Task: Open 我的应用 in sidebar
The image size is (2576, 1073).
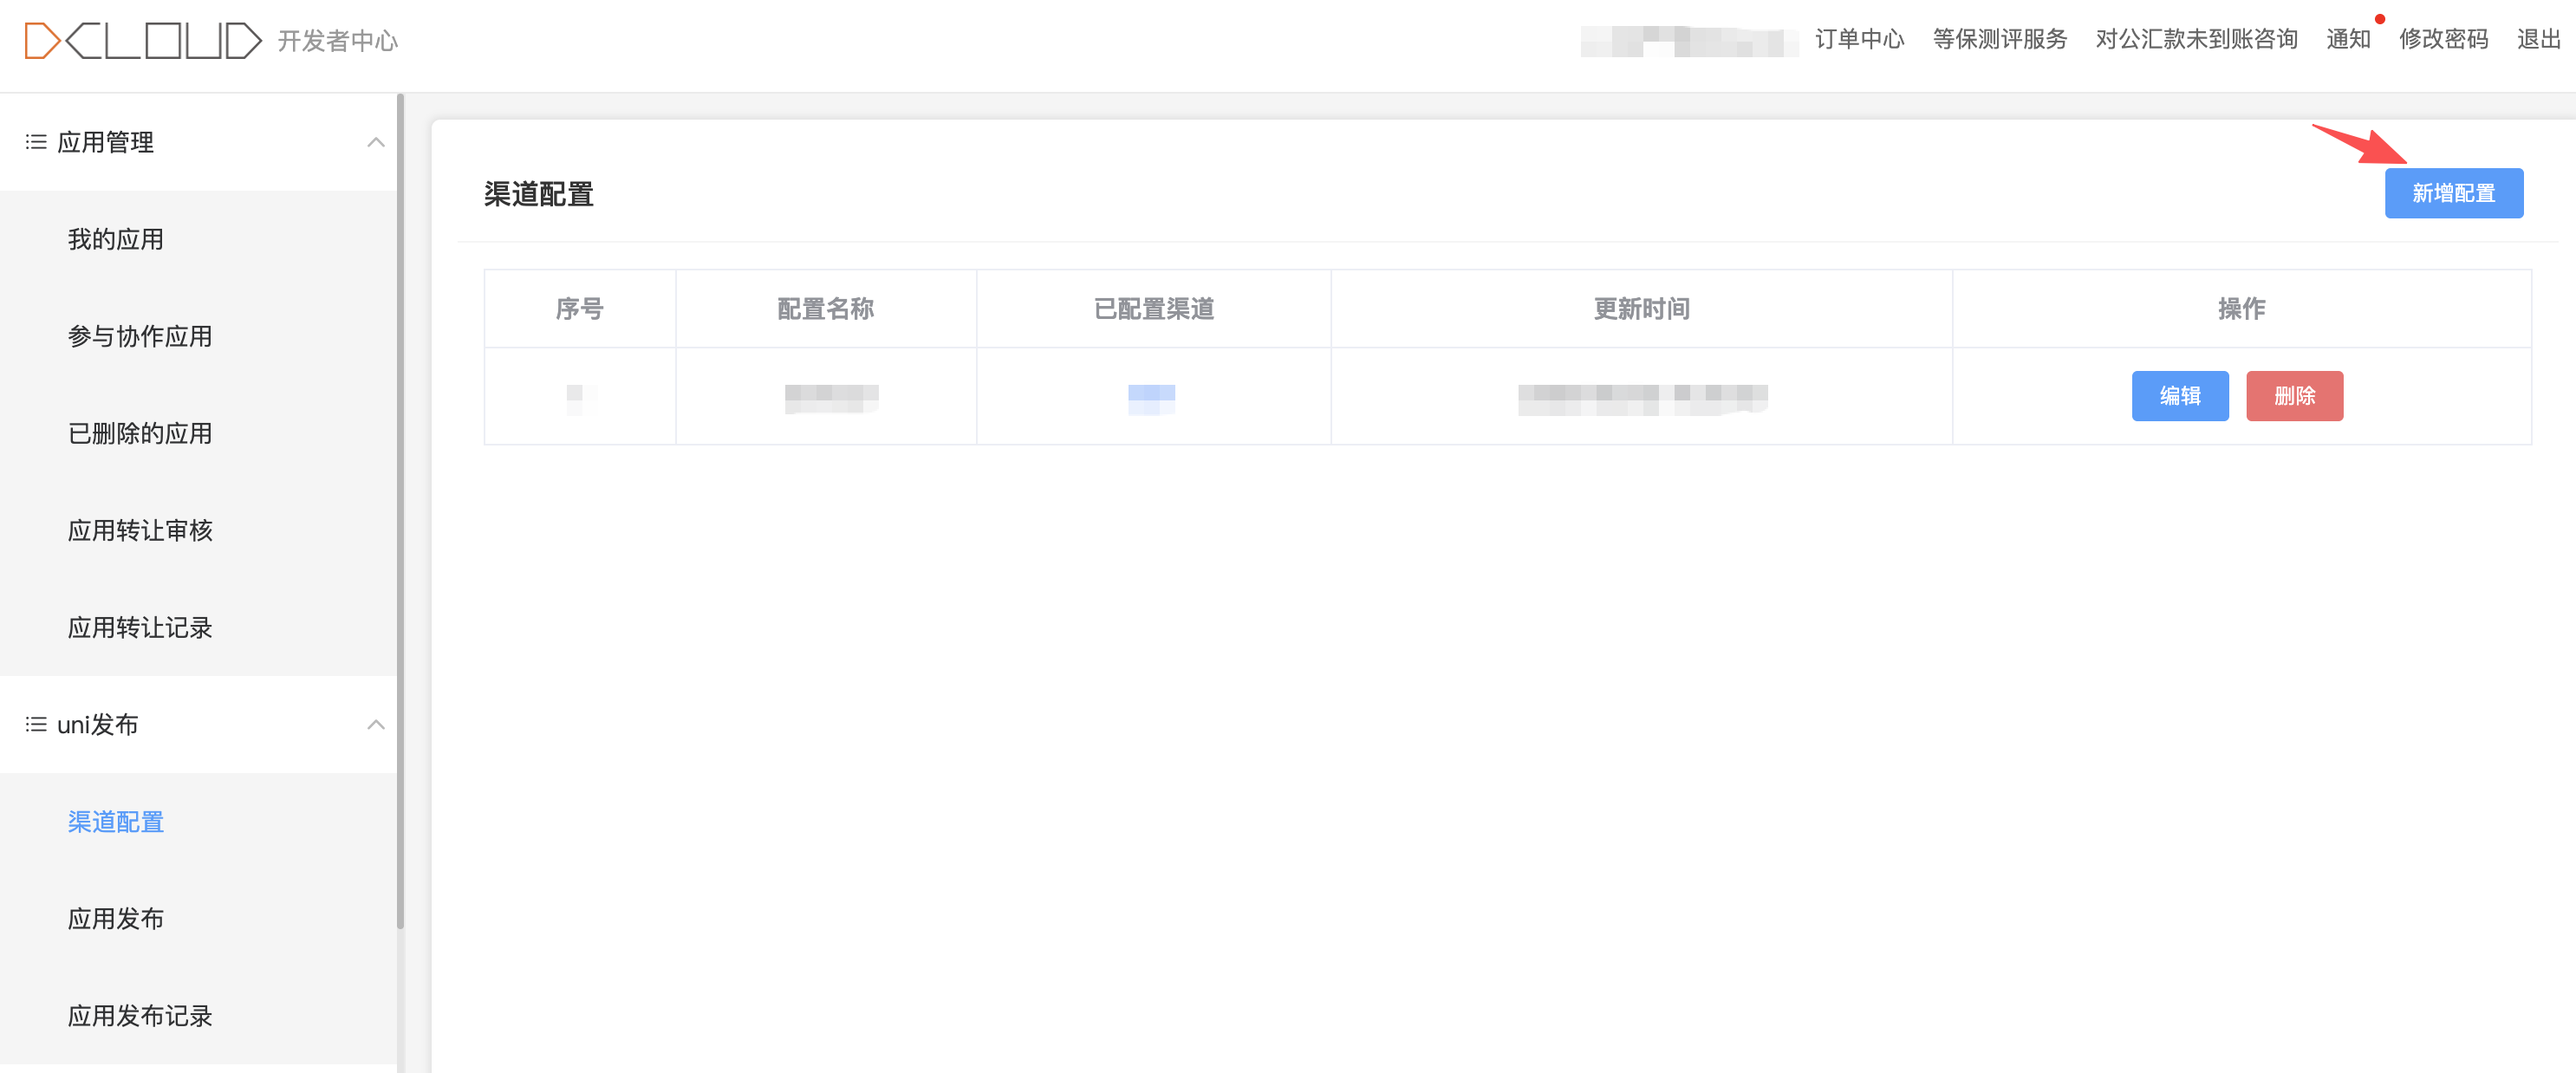Action: coord(115,239)
